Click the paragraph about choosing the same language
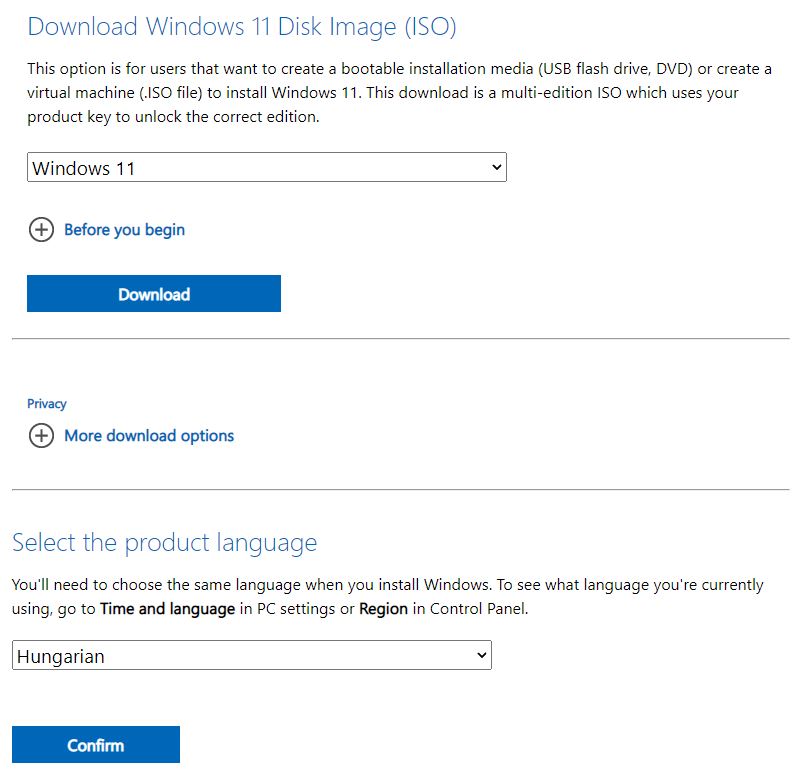806x780 pixels. point(387,596)
